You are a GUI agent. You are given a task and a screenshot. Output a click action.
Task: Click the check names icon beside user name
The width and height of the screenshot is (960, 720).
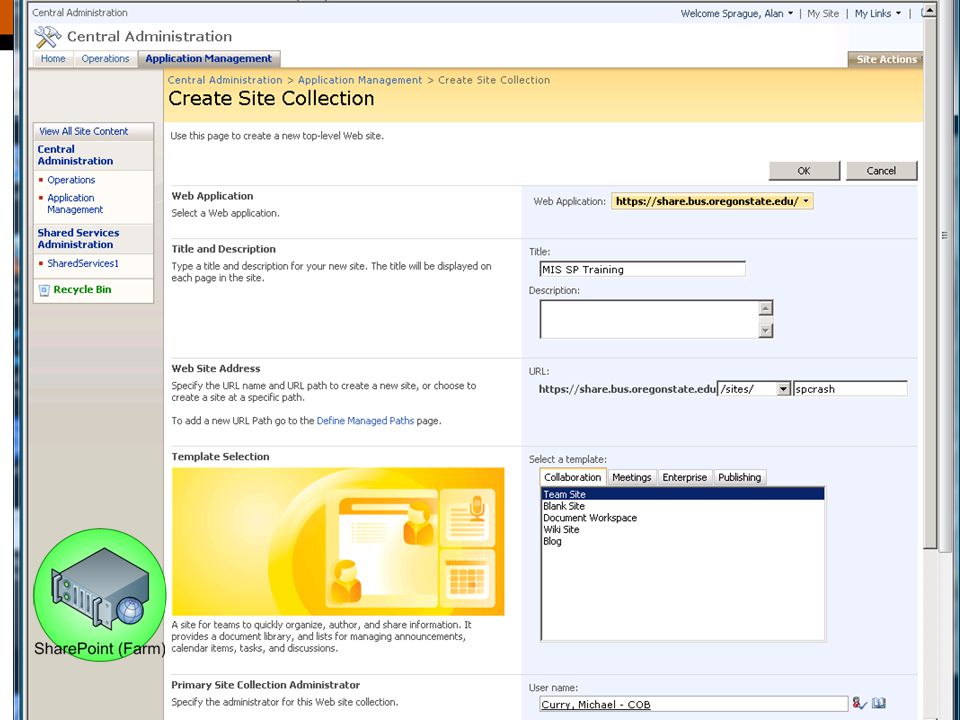860,703
